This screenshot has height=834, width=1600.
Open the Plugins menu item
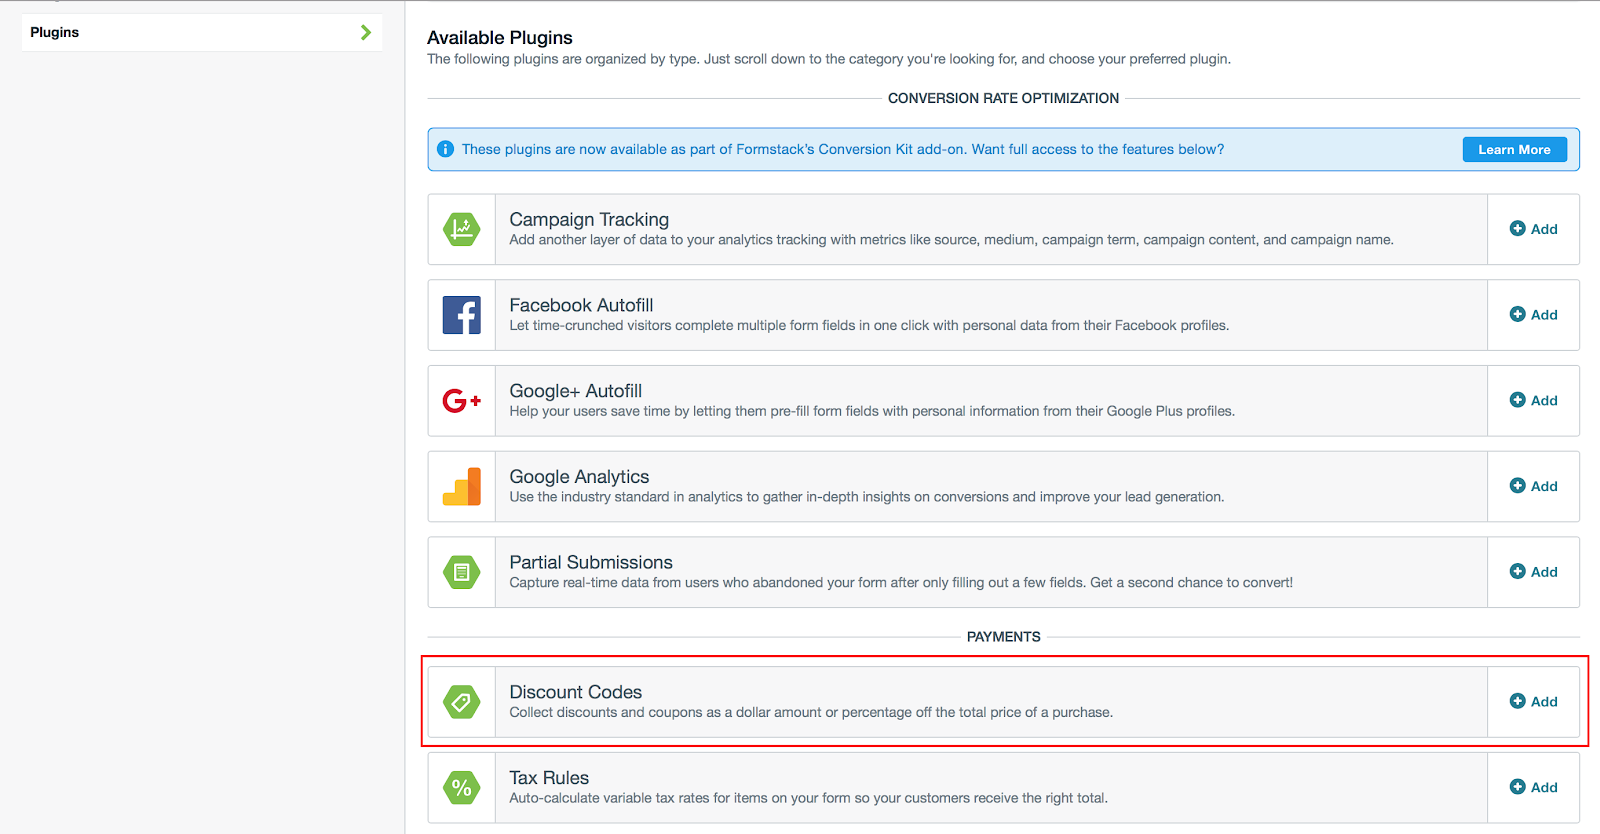click(x=54, y=31)
